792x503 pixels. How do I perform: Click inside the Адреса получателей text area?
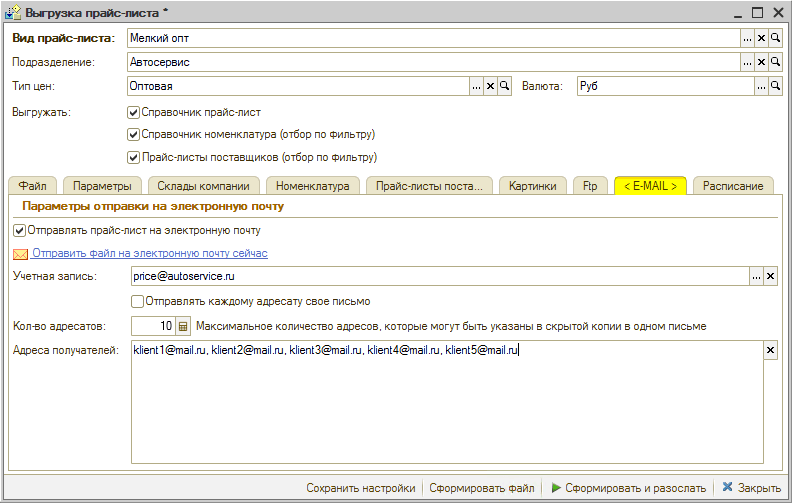pos(445,410)
